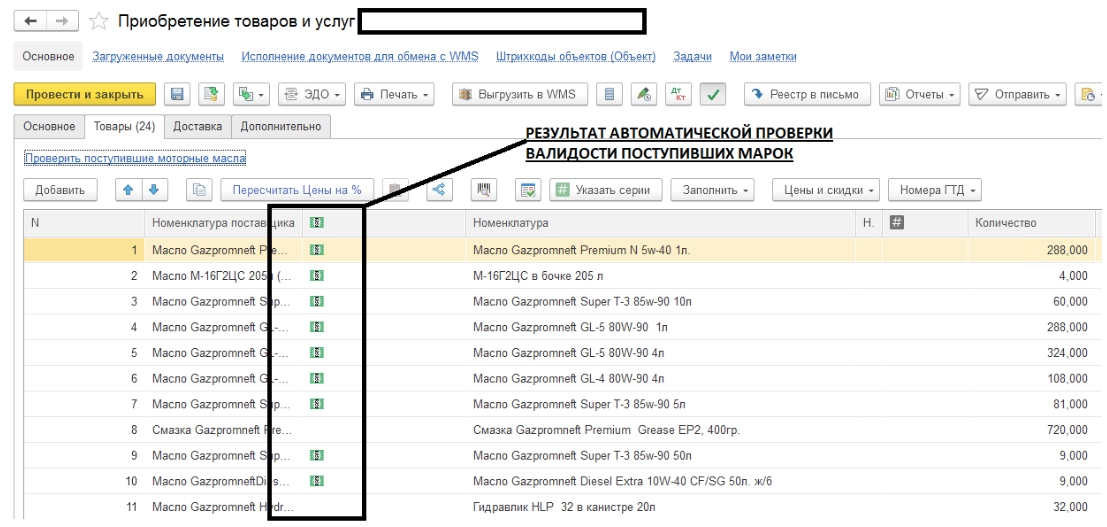
Task: Expand the Цены и скидки dropdown
Action: (826, 189)
